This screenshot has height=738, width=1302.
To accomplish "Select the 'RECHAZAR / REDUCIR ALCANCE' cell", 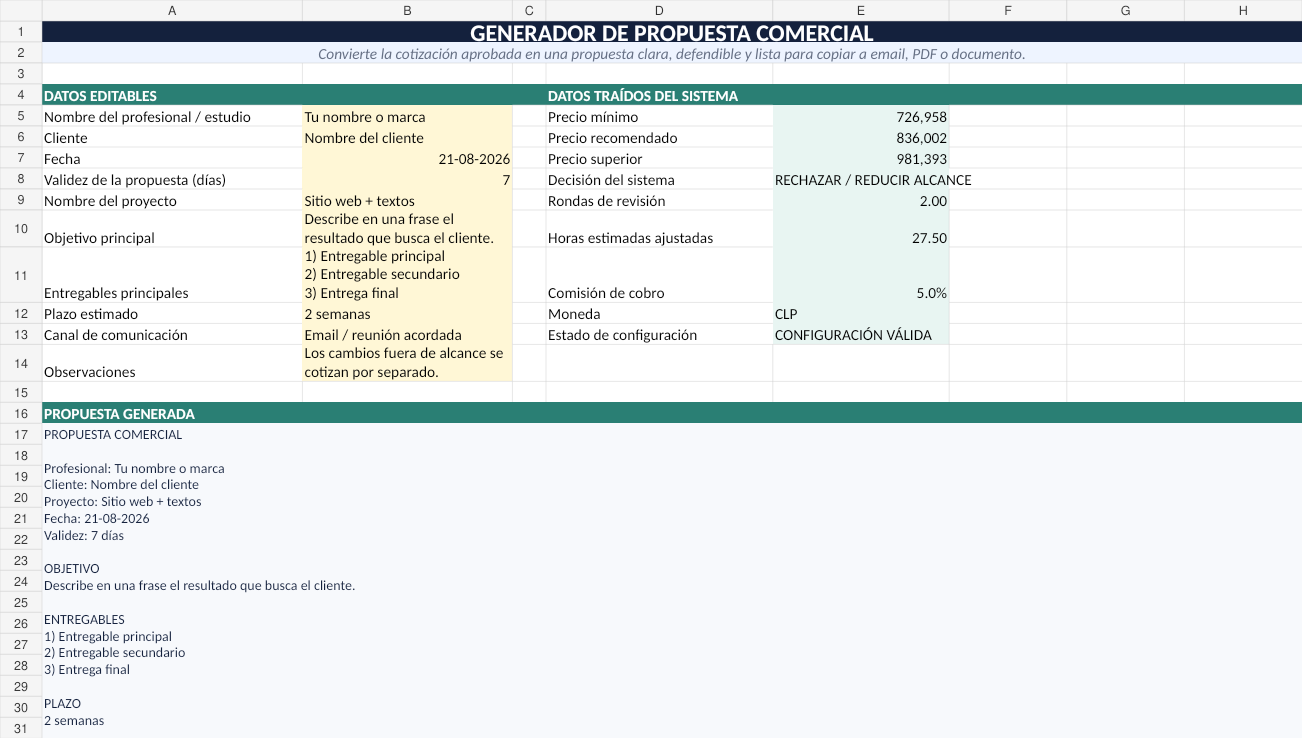I will (x=861, y=180).
